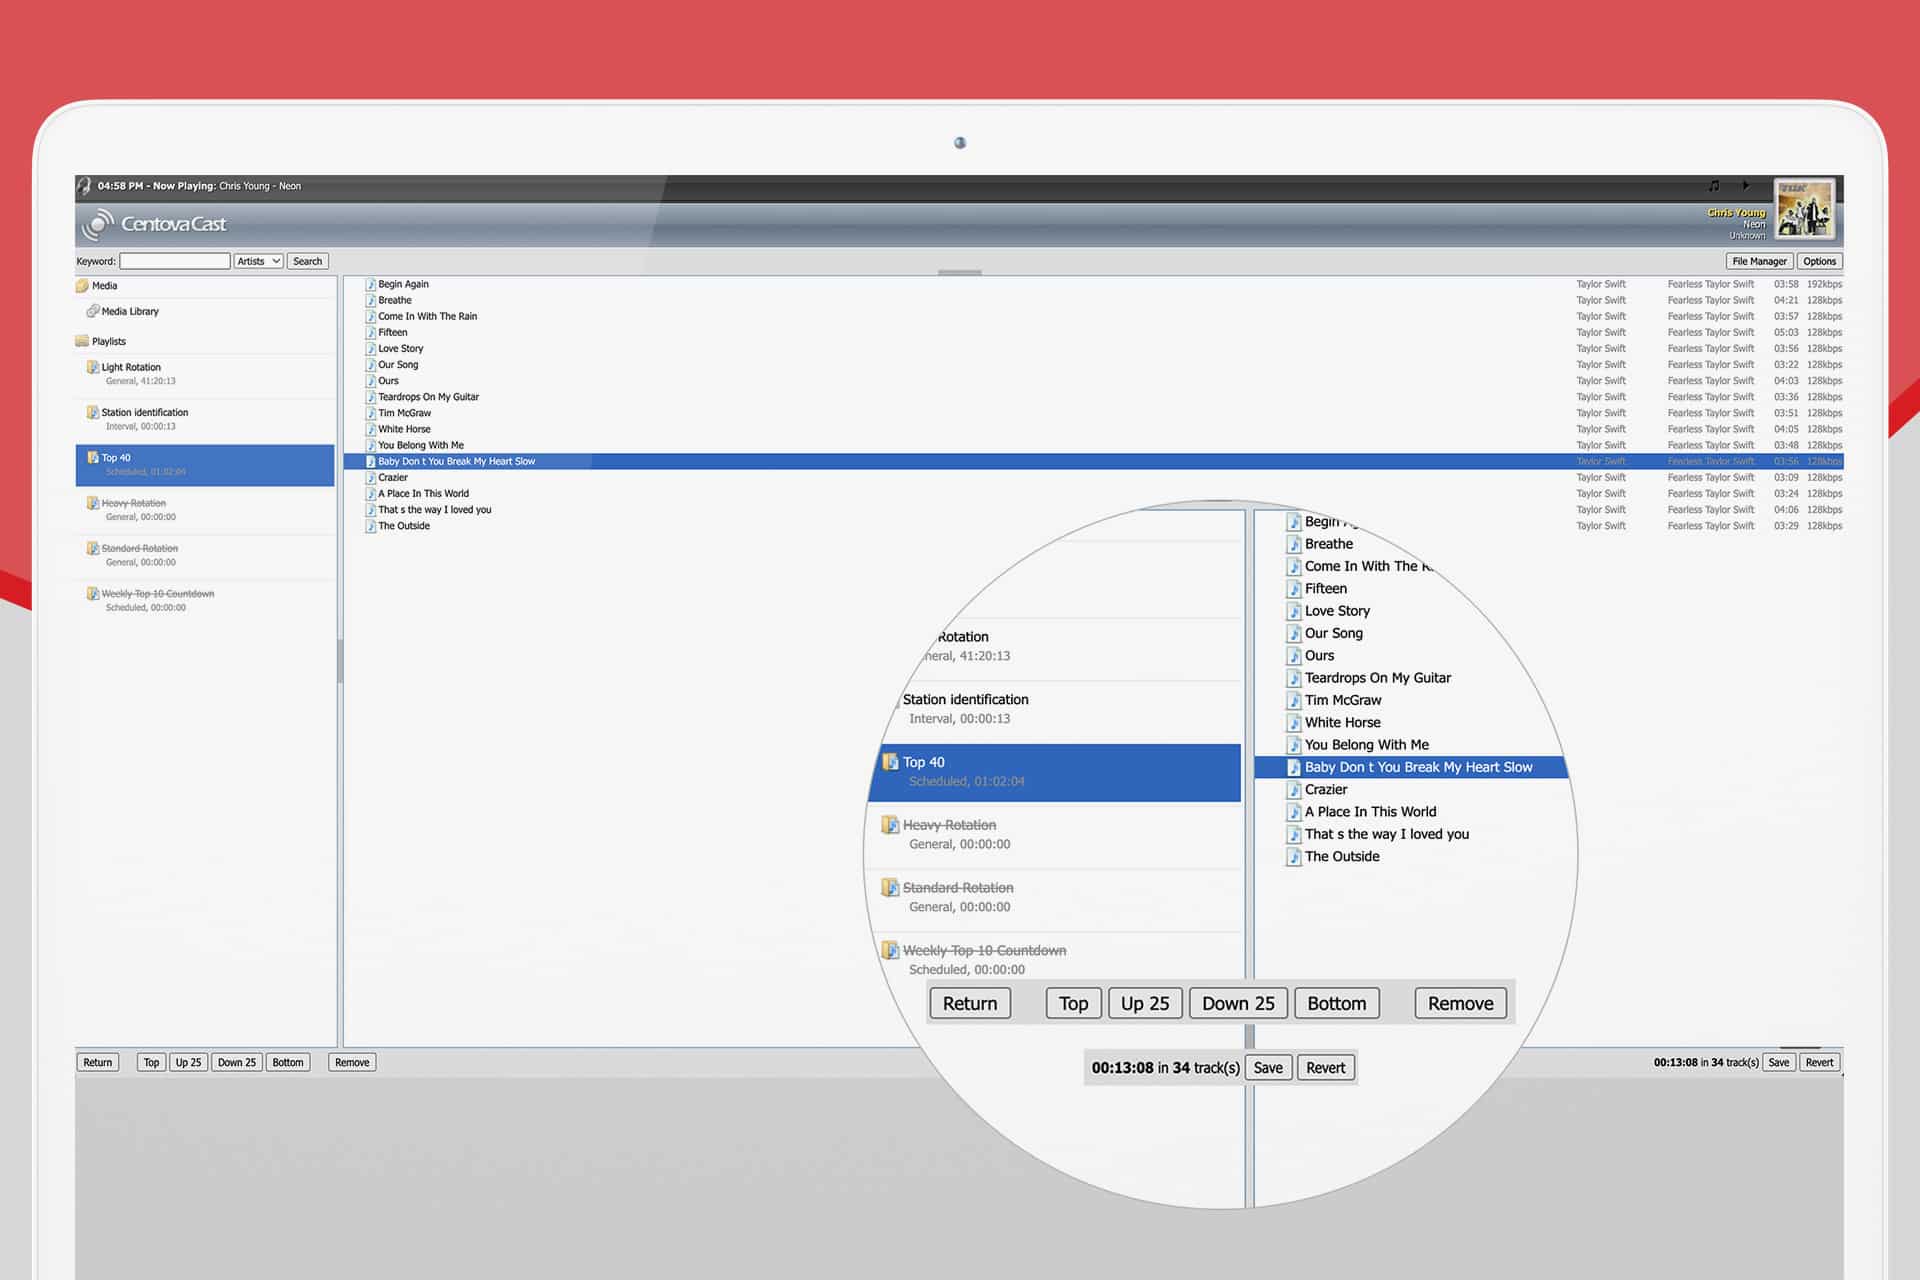The image size is (1920, 1280).
Task: Select track A Place In This World
Action: 424,493
